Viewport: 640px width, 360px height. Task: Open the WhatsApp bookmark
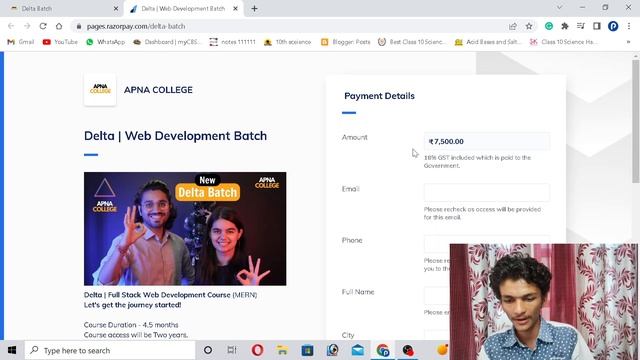point(105,42)
